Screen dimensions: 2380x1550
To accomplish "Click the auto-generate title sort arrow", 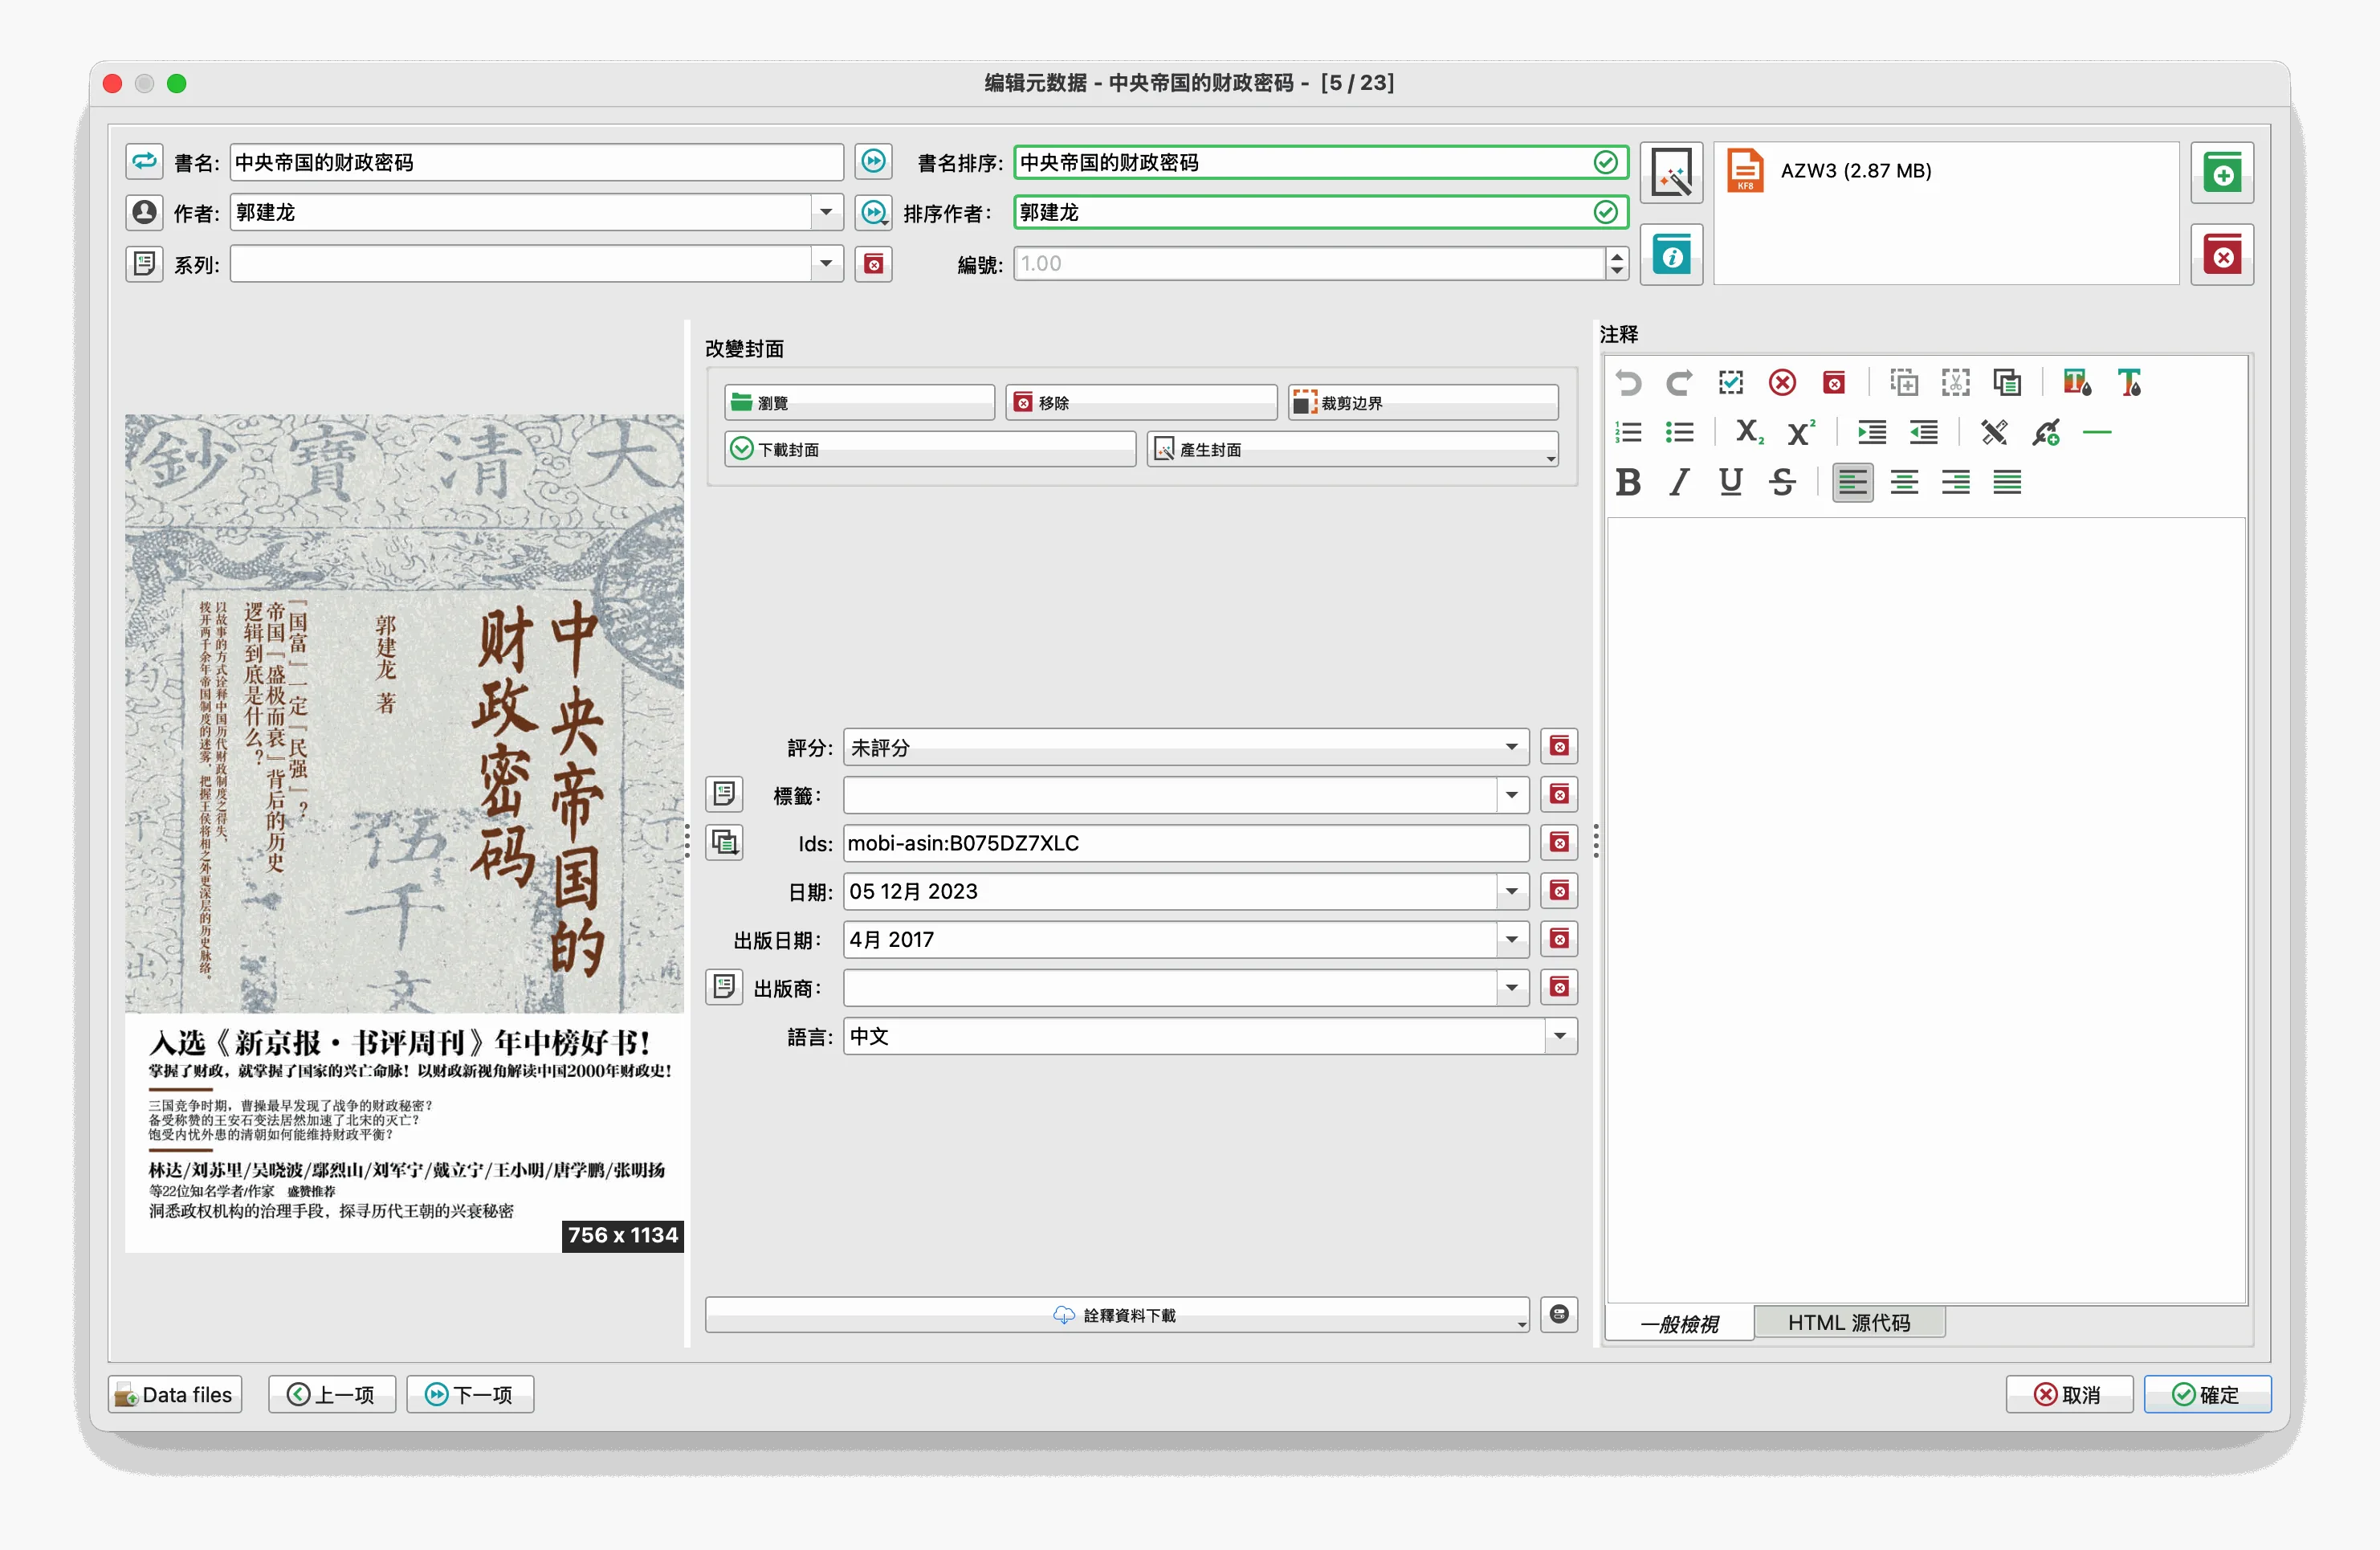I will click(873, 161).
